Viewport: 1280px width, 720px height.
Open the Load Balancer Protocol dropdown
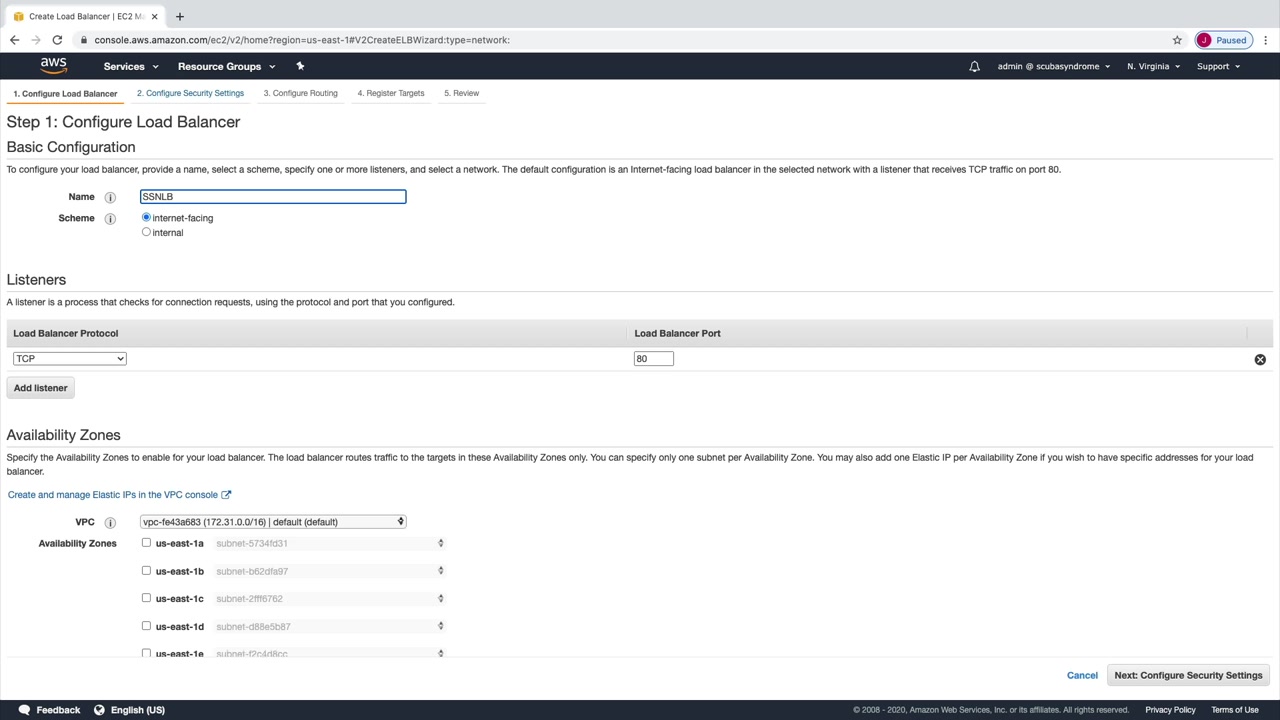click(x=70, y=358)
